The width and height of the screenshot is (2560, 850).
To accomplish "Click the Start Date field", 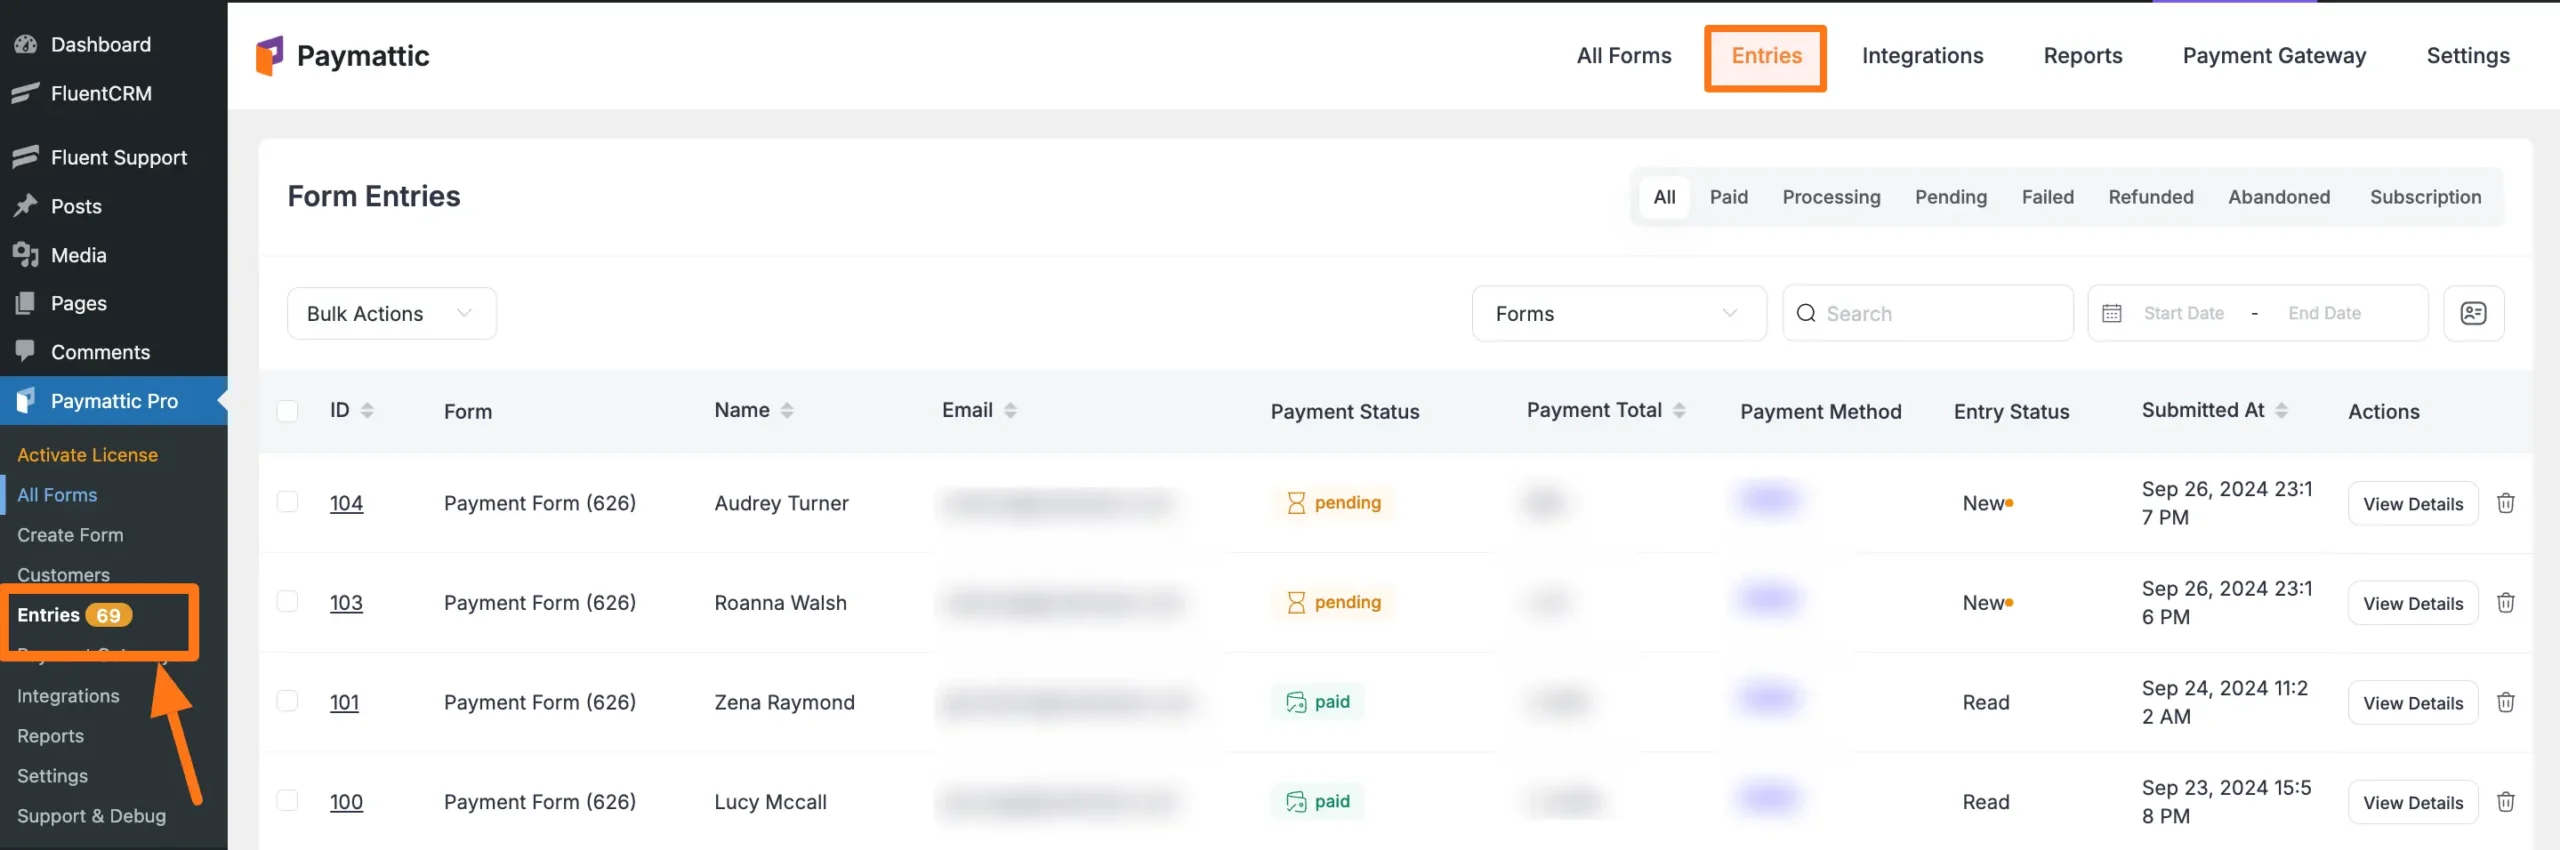I will pos(2183,313).
